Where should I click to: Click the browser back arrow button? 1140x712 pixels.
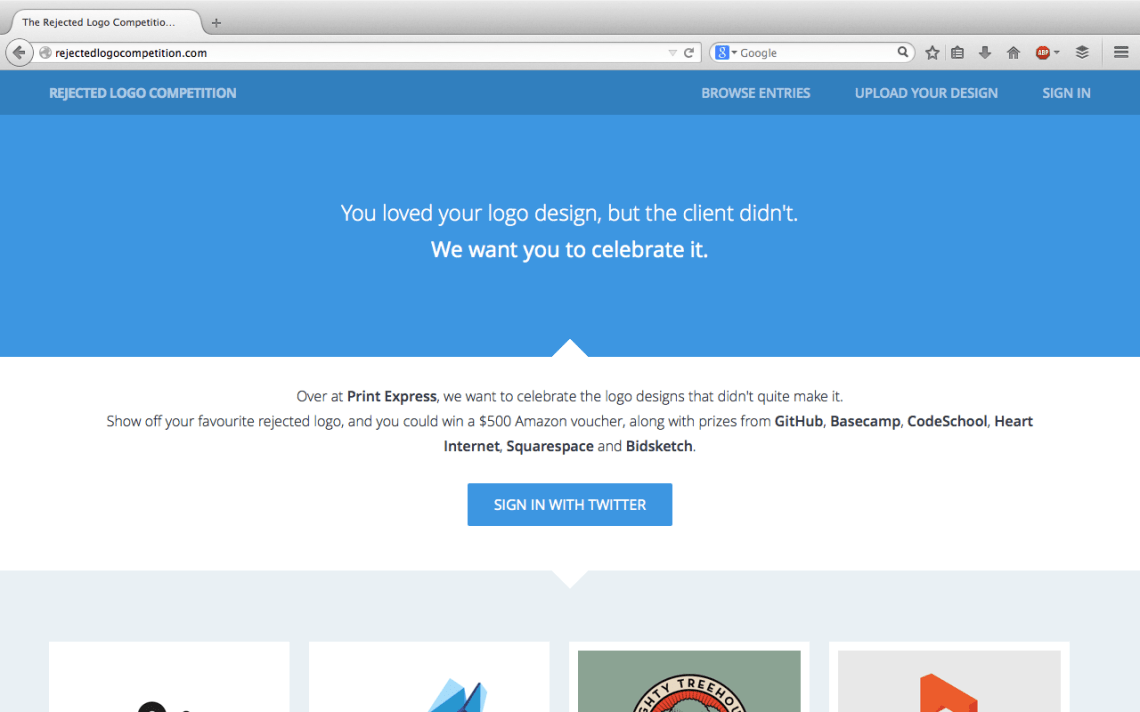[19, 53]
